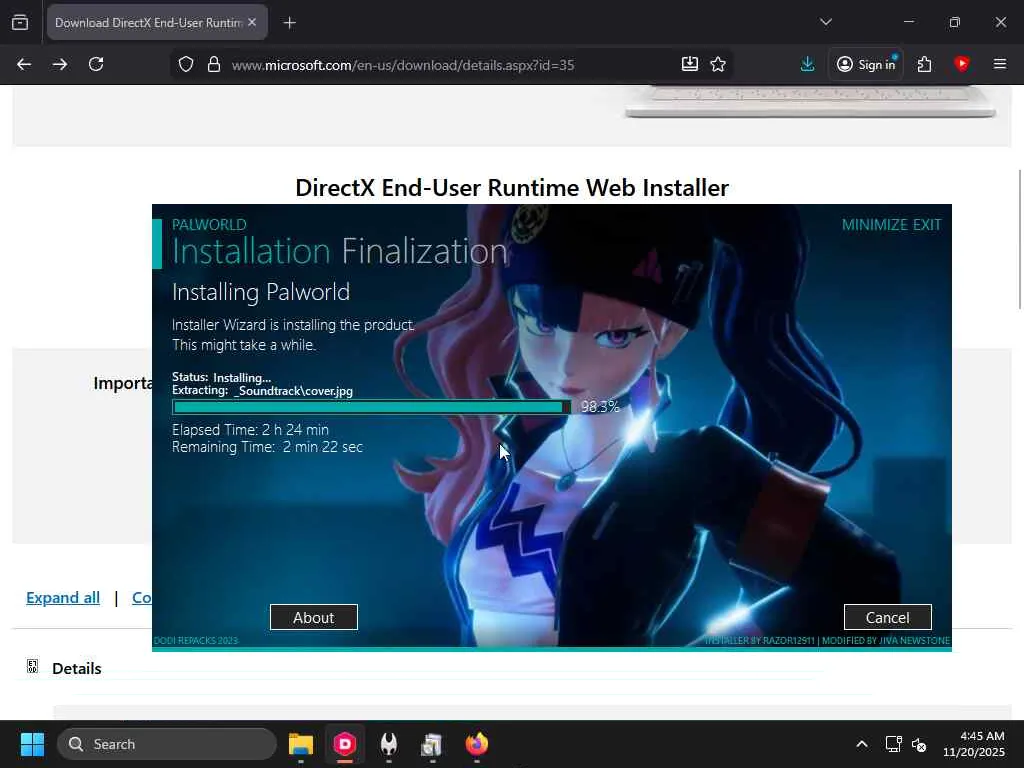
Task: Go back to the previous page
Action: (x=24, y=64)
